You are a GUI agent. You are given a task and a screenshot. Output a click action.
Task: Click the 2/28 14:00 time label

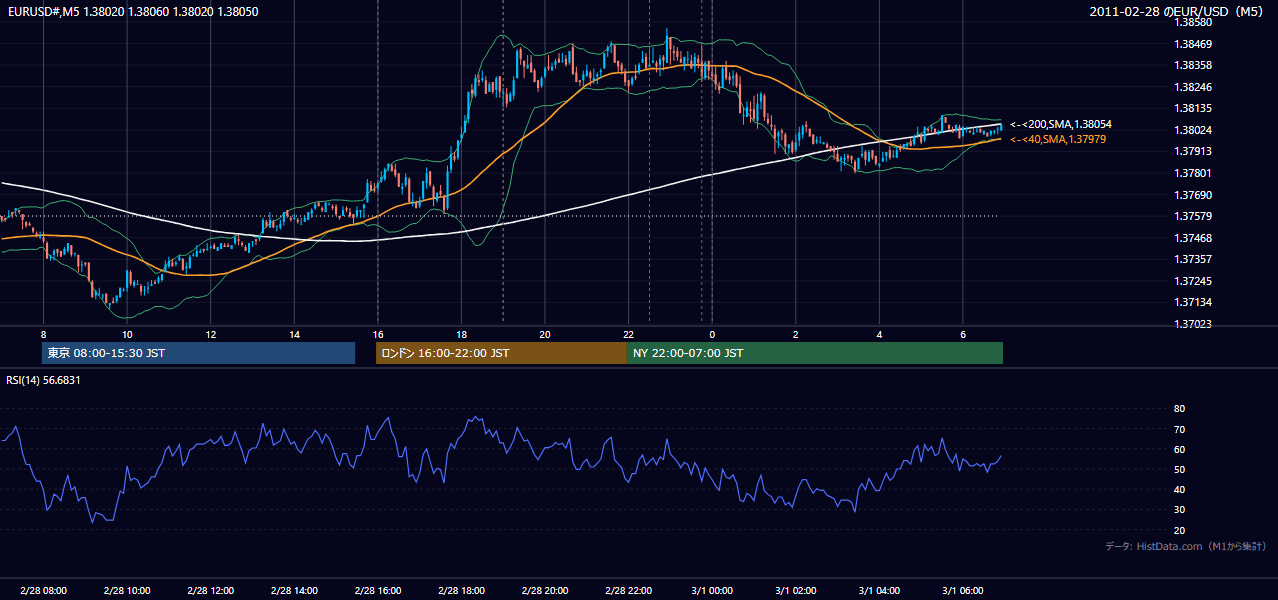(294, 590)
